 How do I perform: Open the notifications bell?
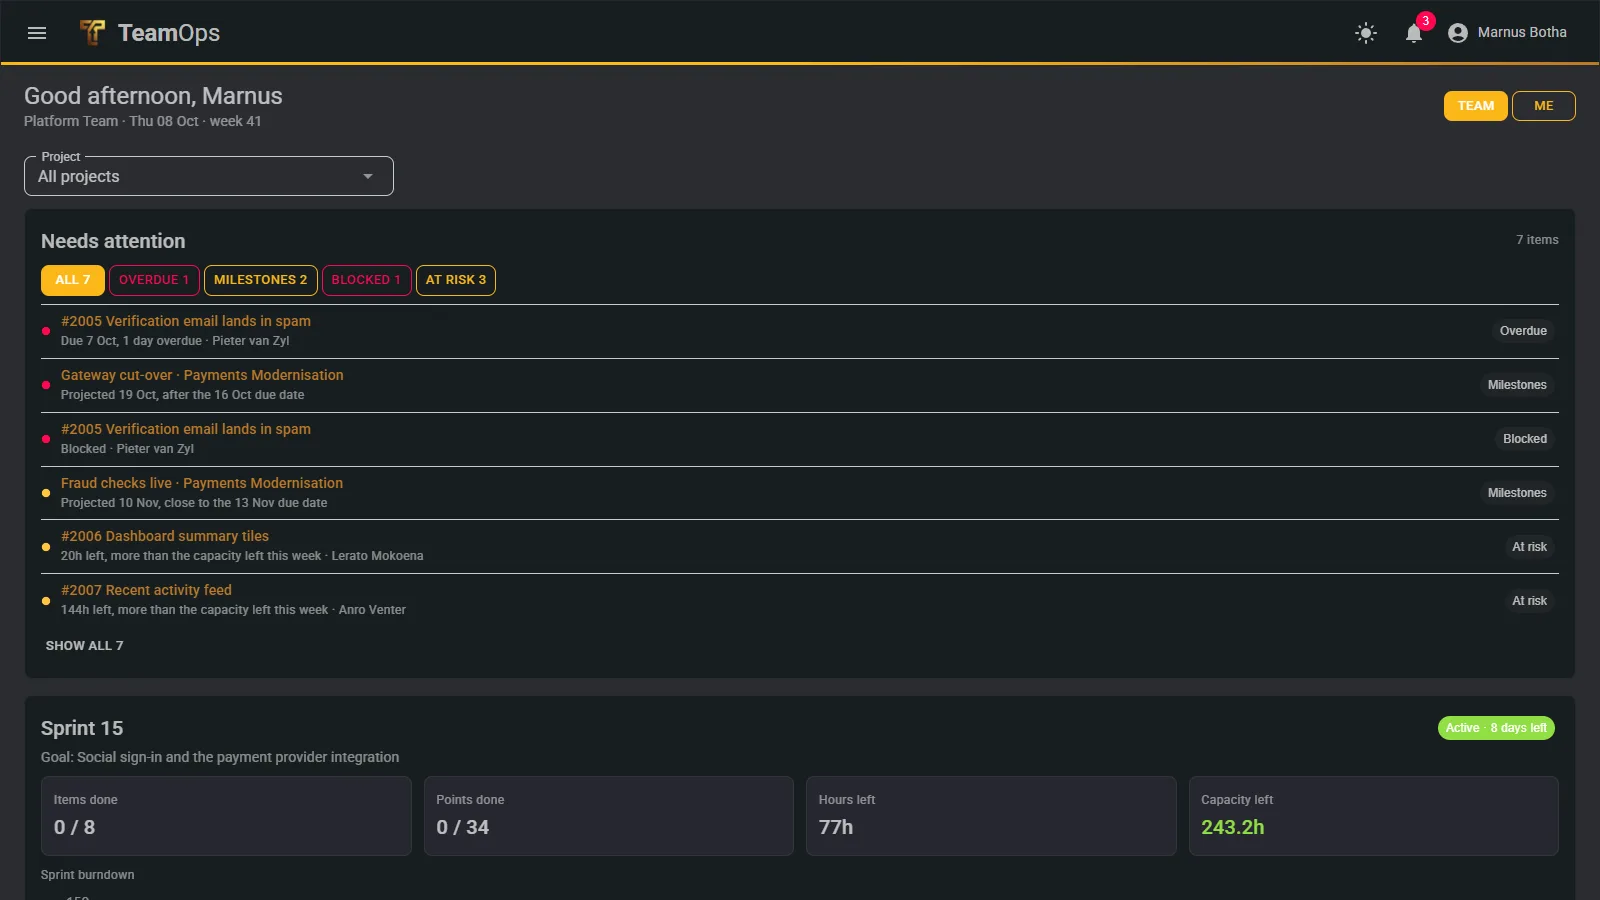tap(1414, 33)
